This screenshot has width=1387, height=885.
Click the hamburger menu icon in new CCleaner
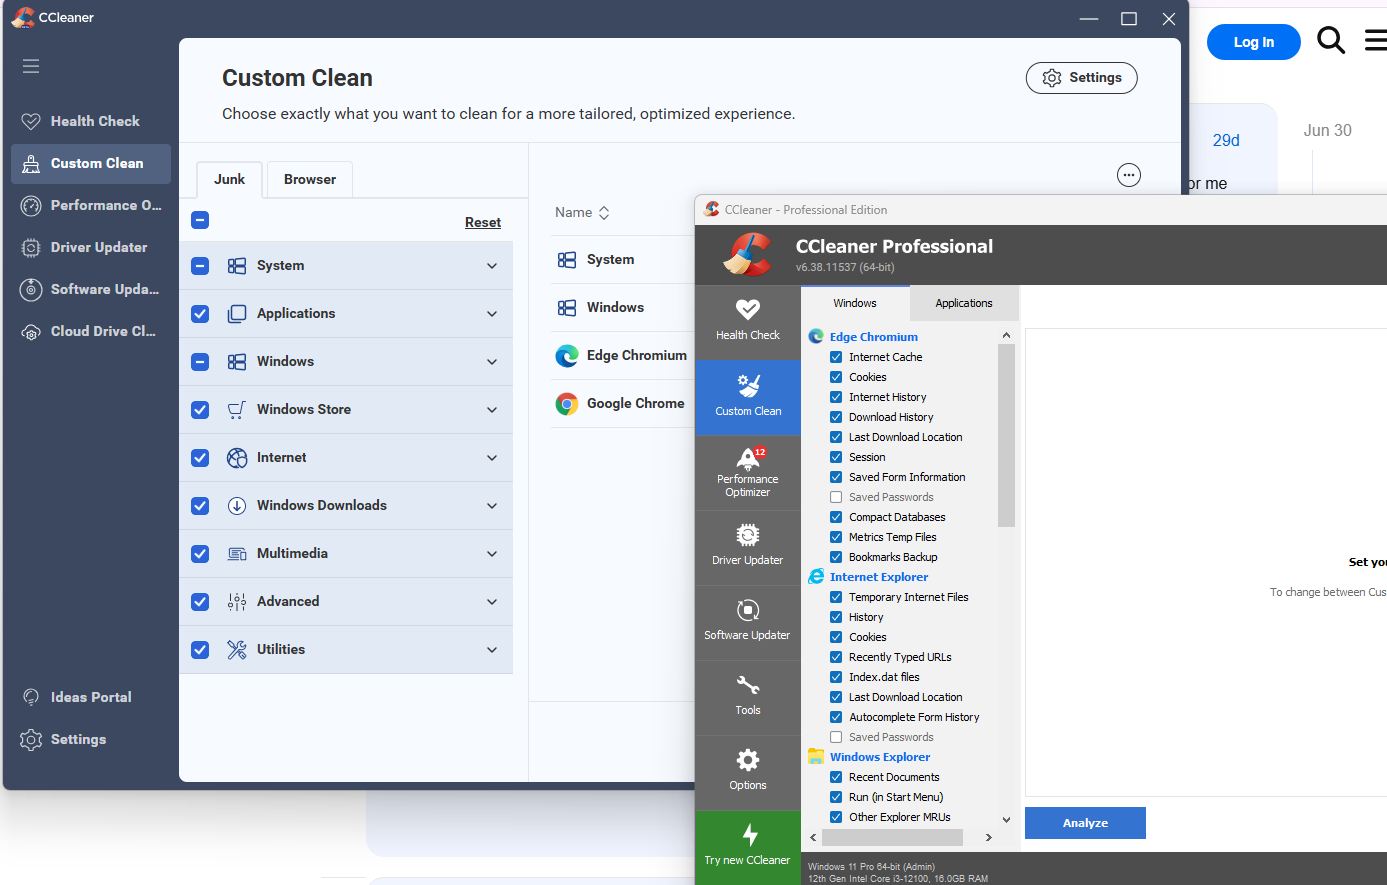31,66
